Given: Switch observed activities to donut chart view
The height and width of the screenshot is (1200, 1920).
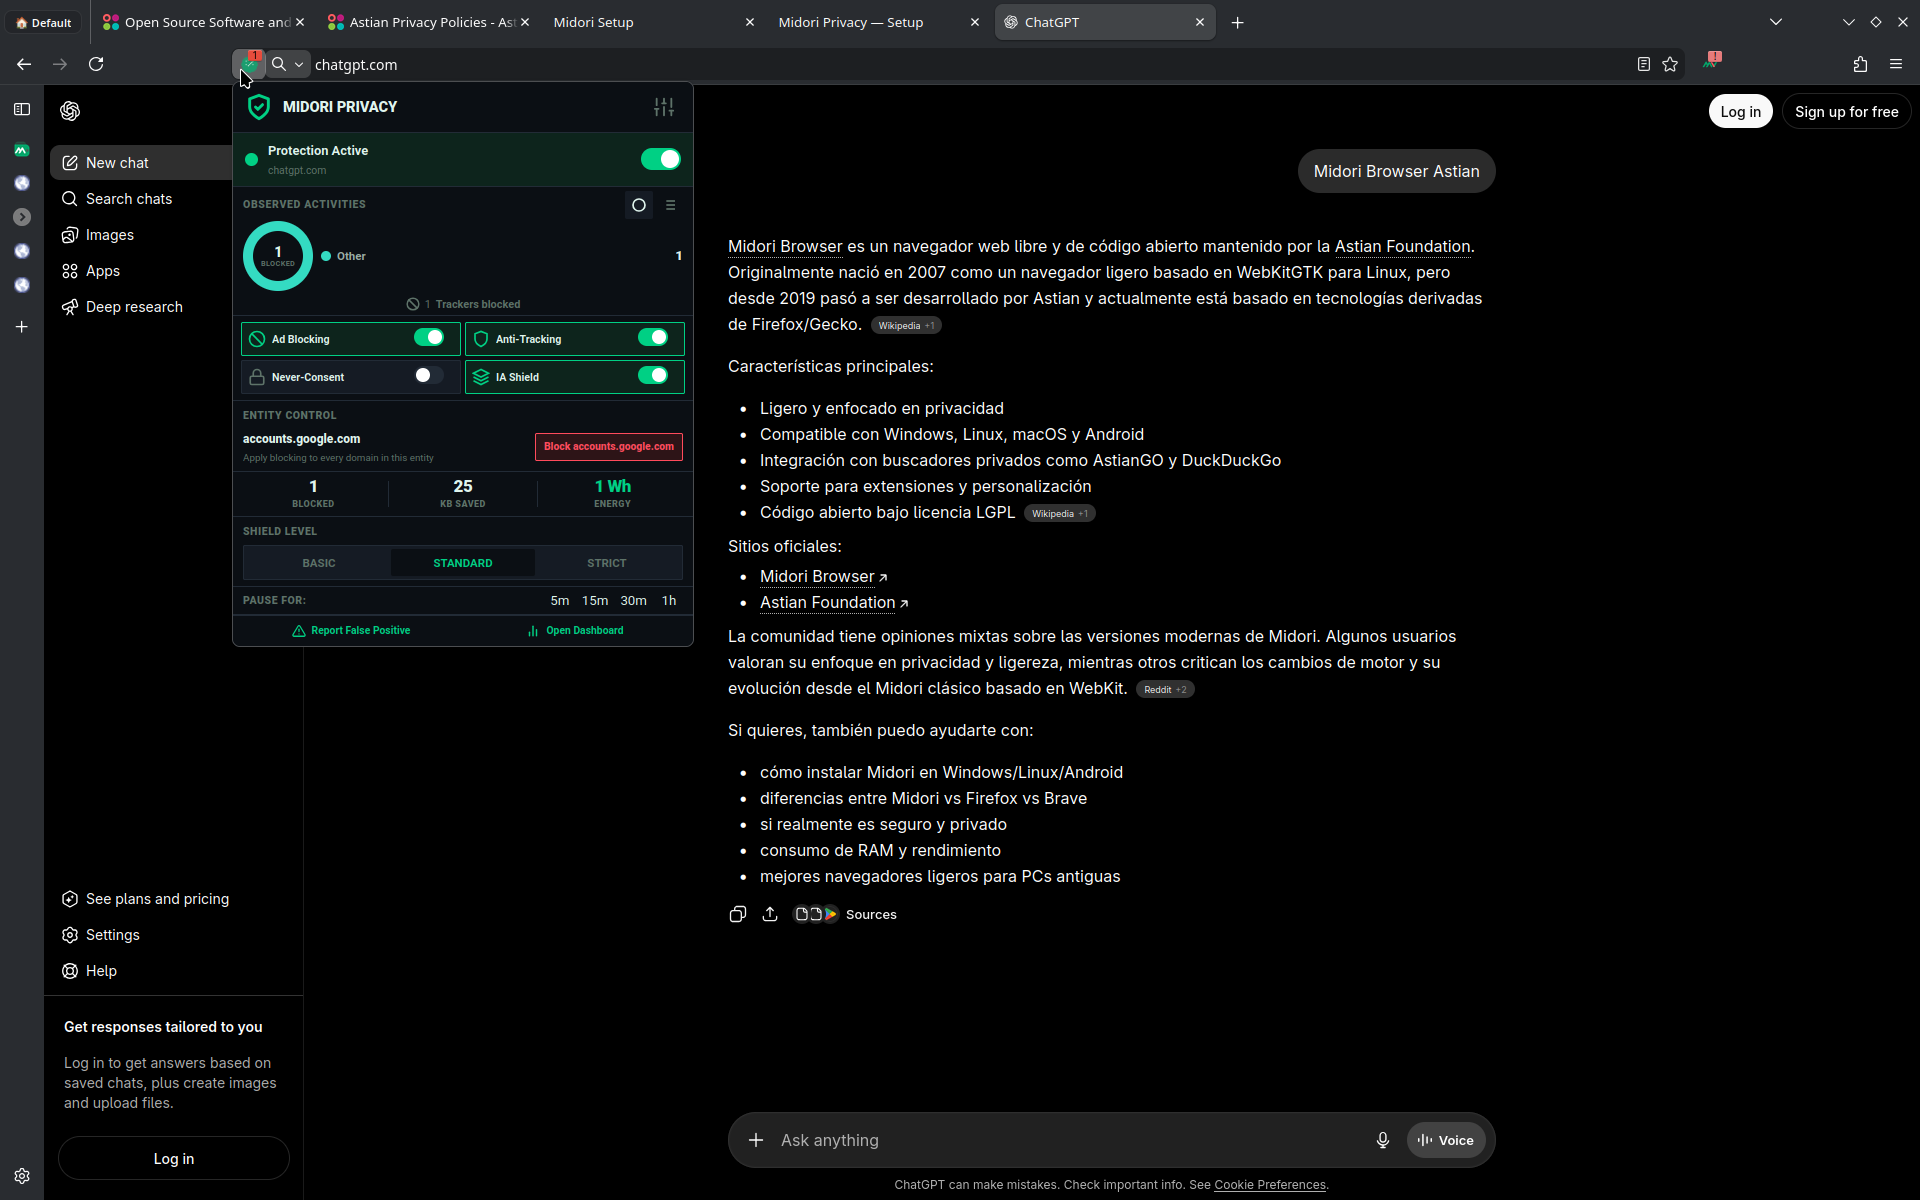Looking at the screenshot, I should click(x=639, y=205).
